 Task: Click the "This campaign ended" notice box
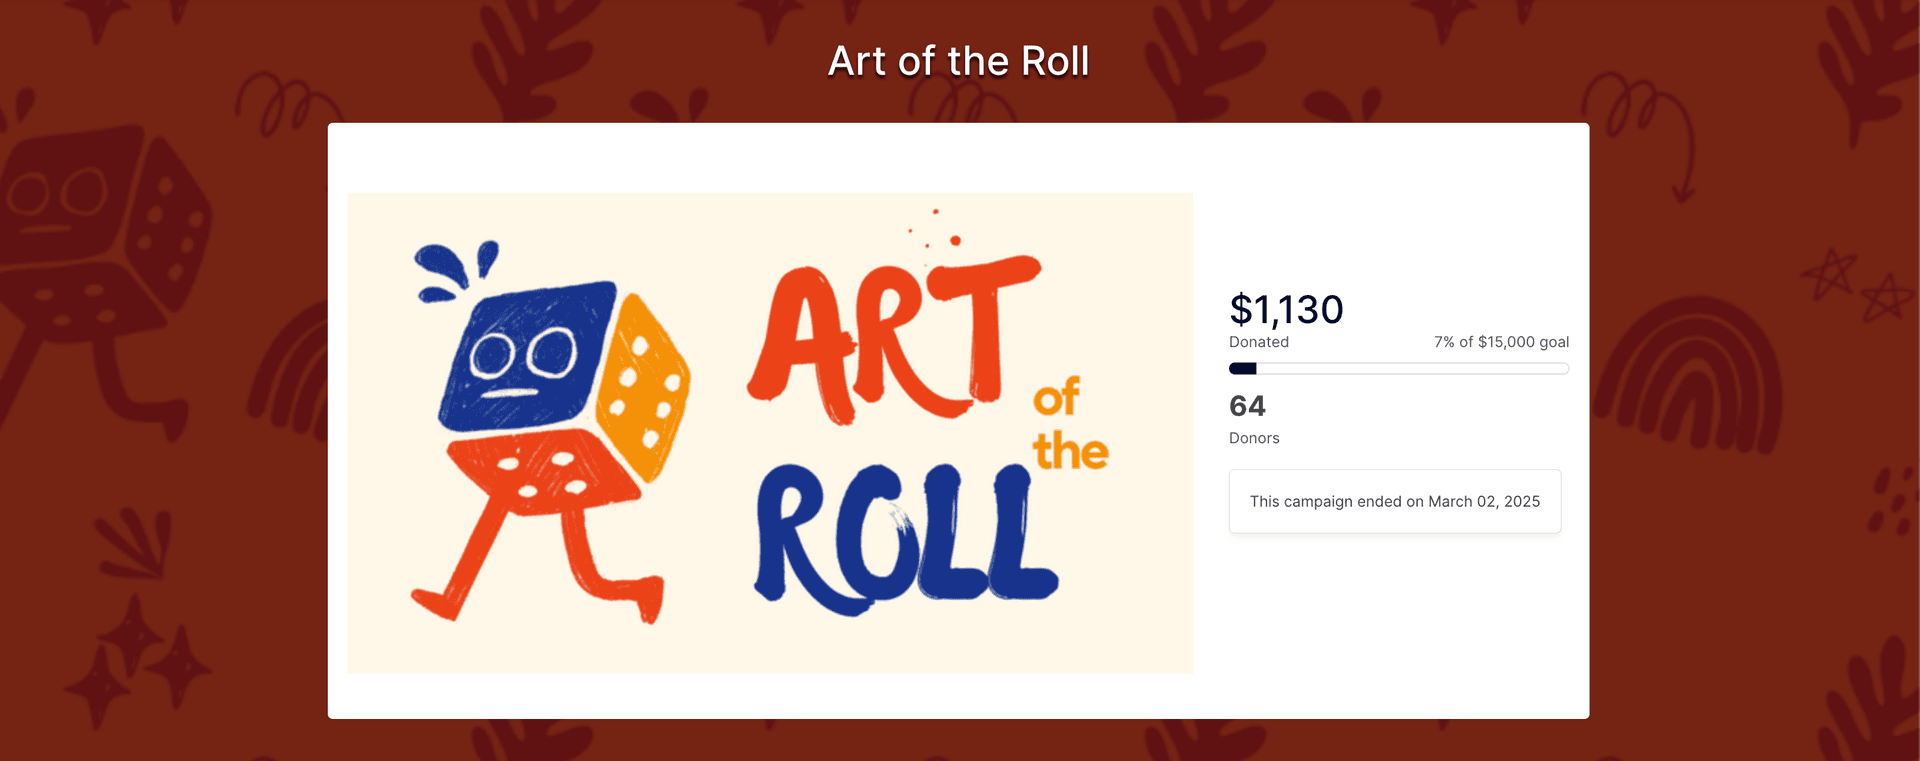coord(1394,501)
